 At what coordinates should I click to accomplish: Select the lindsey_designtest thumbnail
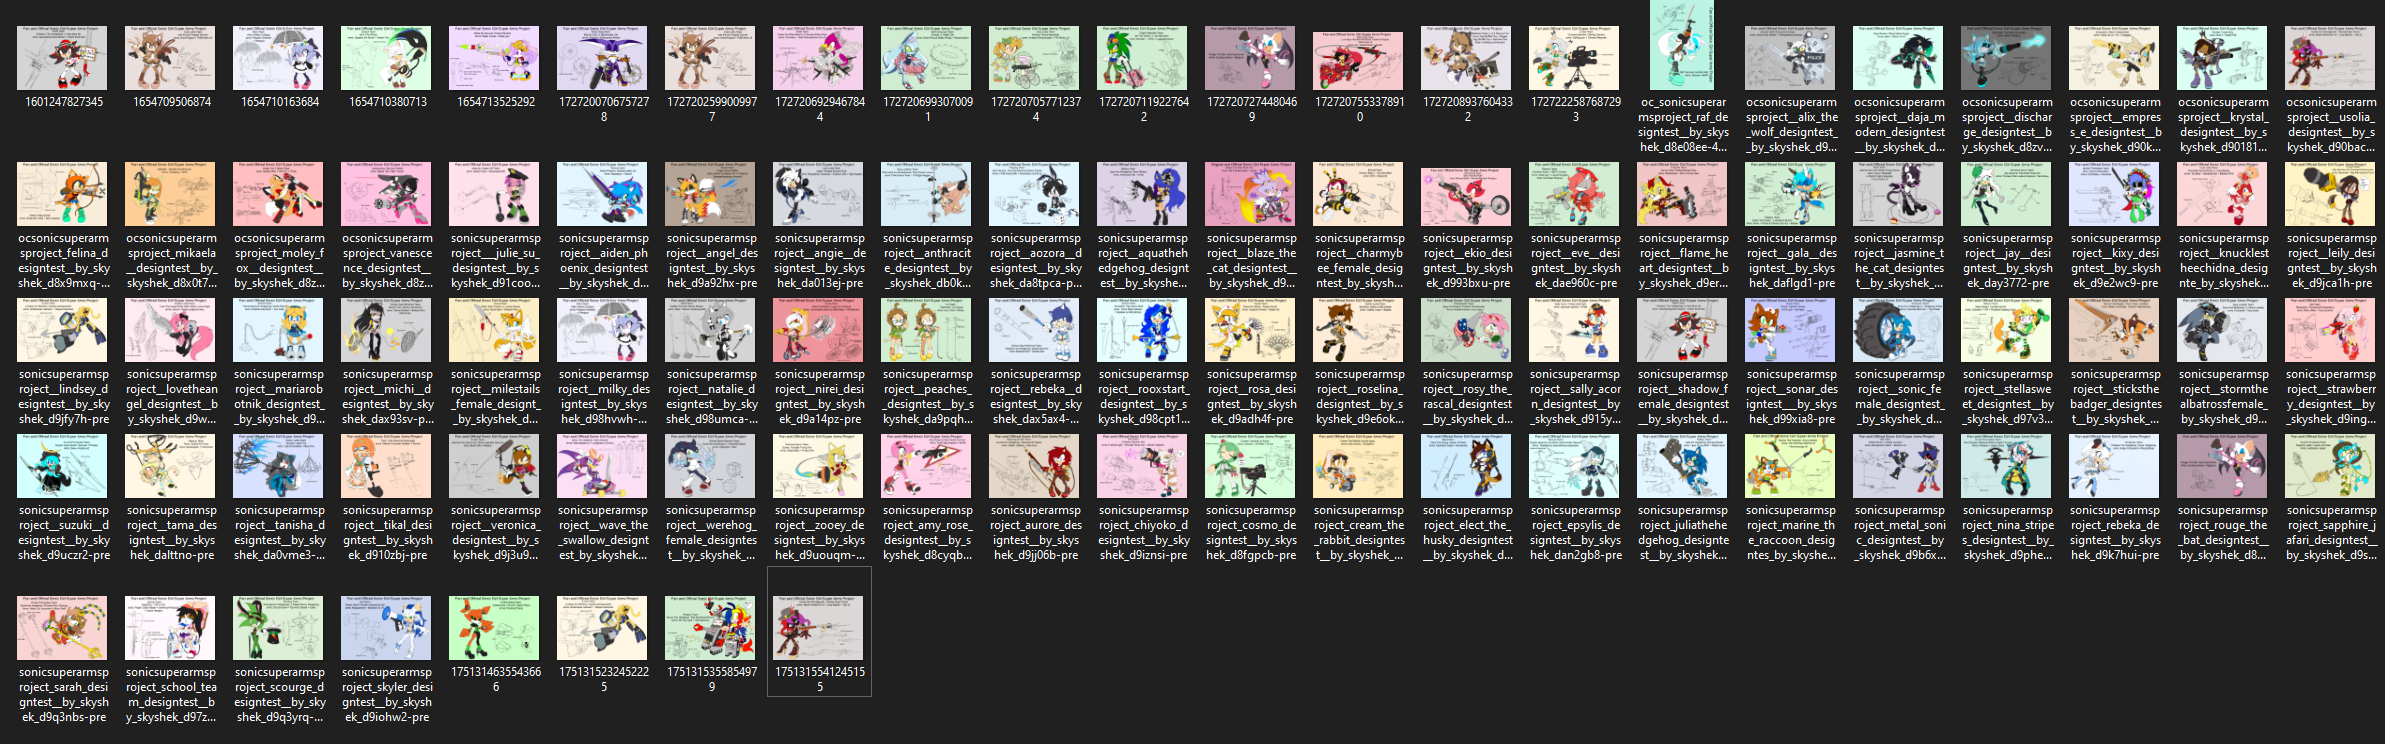(x=64, y=330)
